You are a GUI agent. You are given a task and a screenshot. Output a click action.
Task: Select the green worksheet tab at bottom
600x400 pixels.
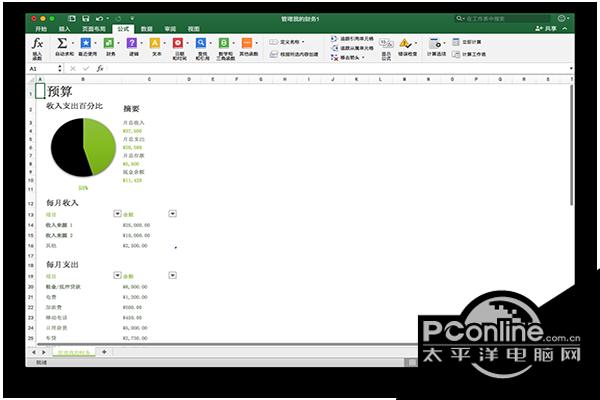[x=74, y=352]
